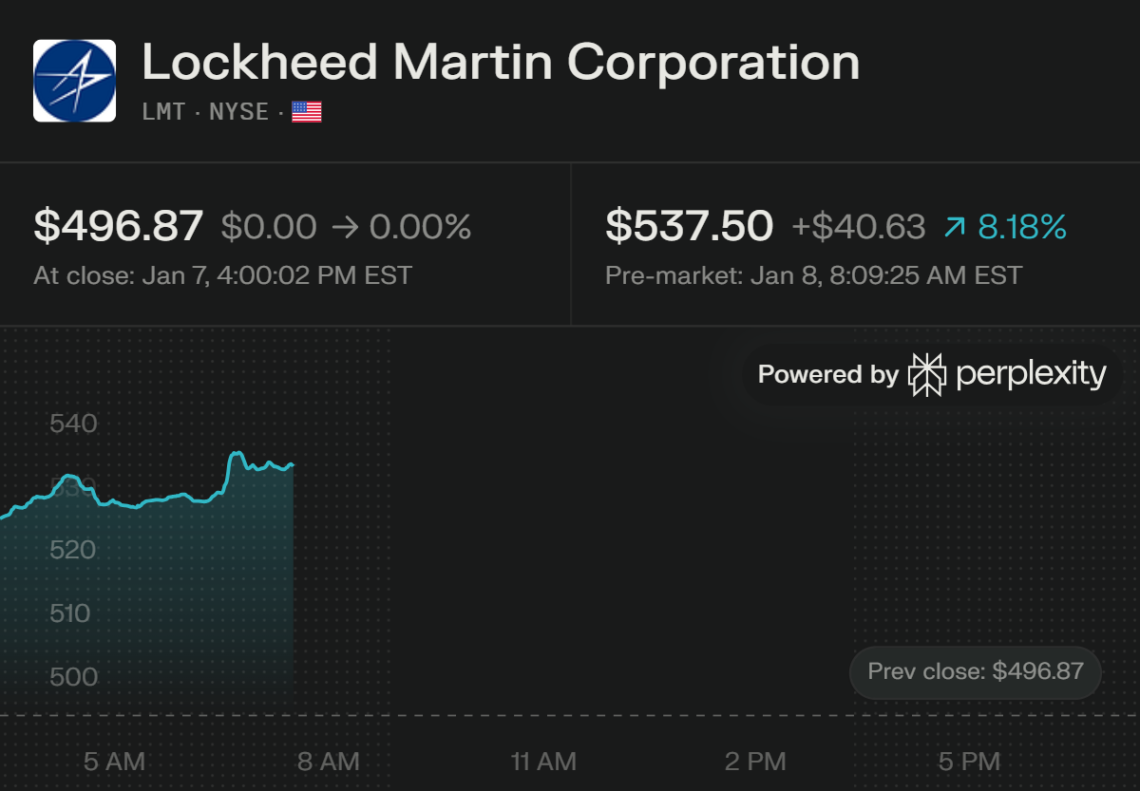Select the NYSE exchange label
Image resolution: width=1140 pixels, height=791 pixels.
(x=238, y=112)
